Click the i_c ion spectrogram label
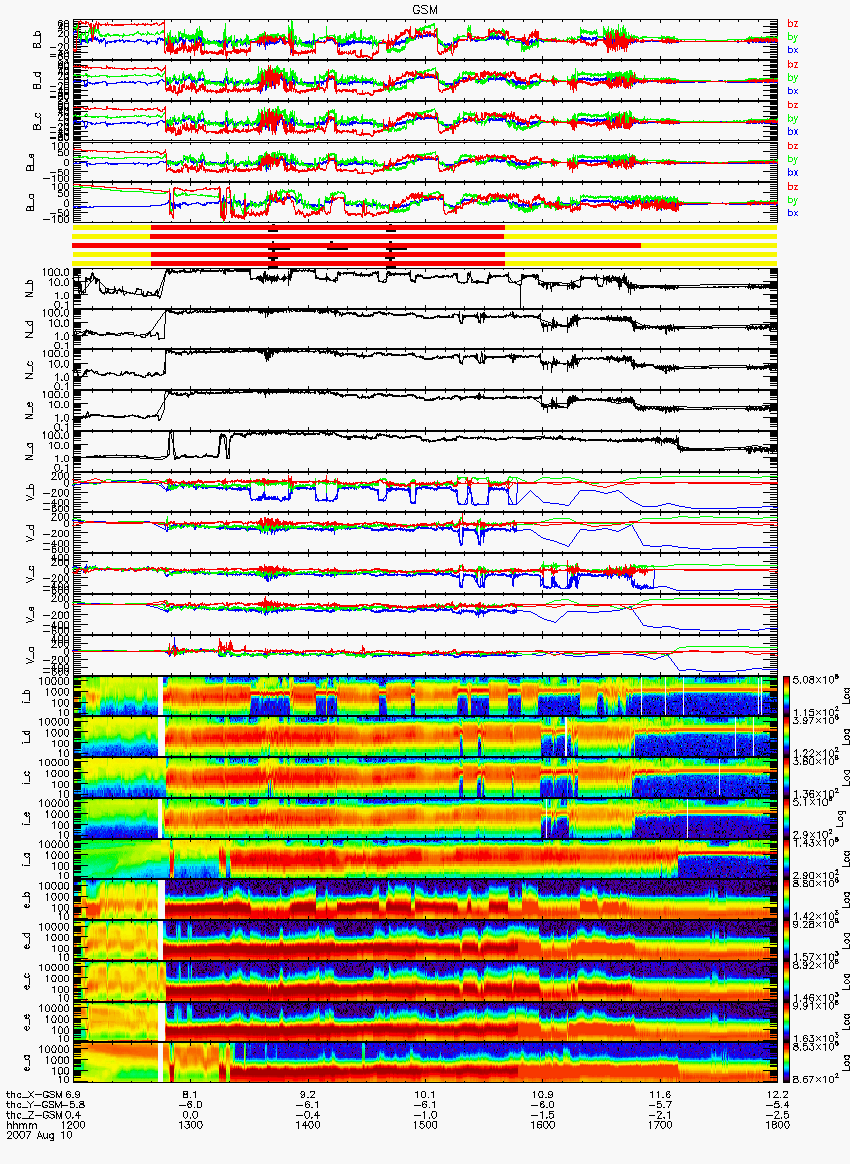 pyautogui.click(x=26, y=777)
